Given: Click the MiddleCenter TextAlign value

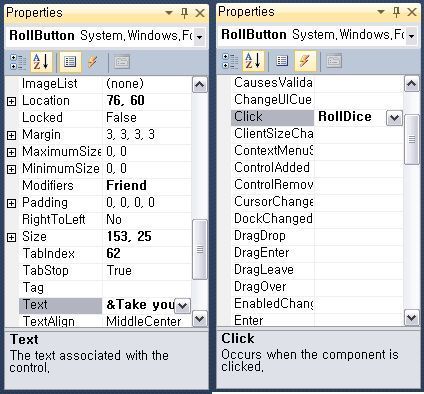Looking at the screenshot, I should [x=144, y=321].
